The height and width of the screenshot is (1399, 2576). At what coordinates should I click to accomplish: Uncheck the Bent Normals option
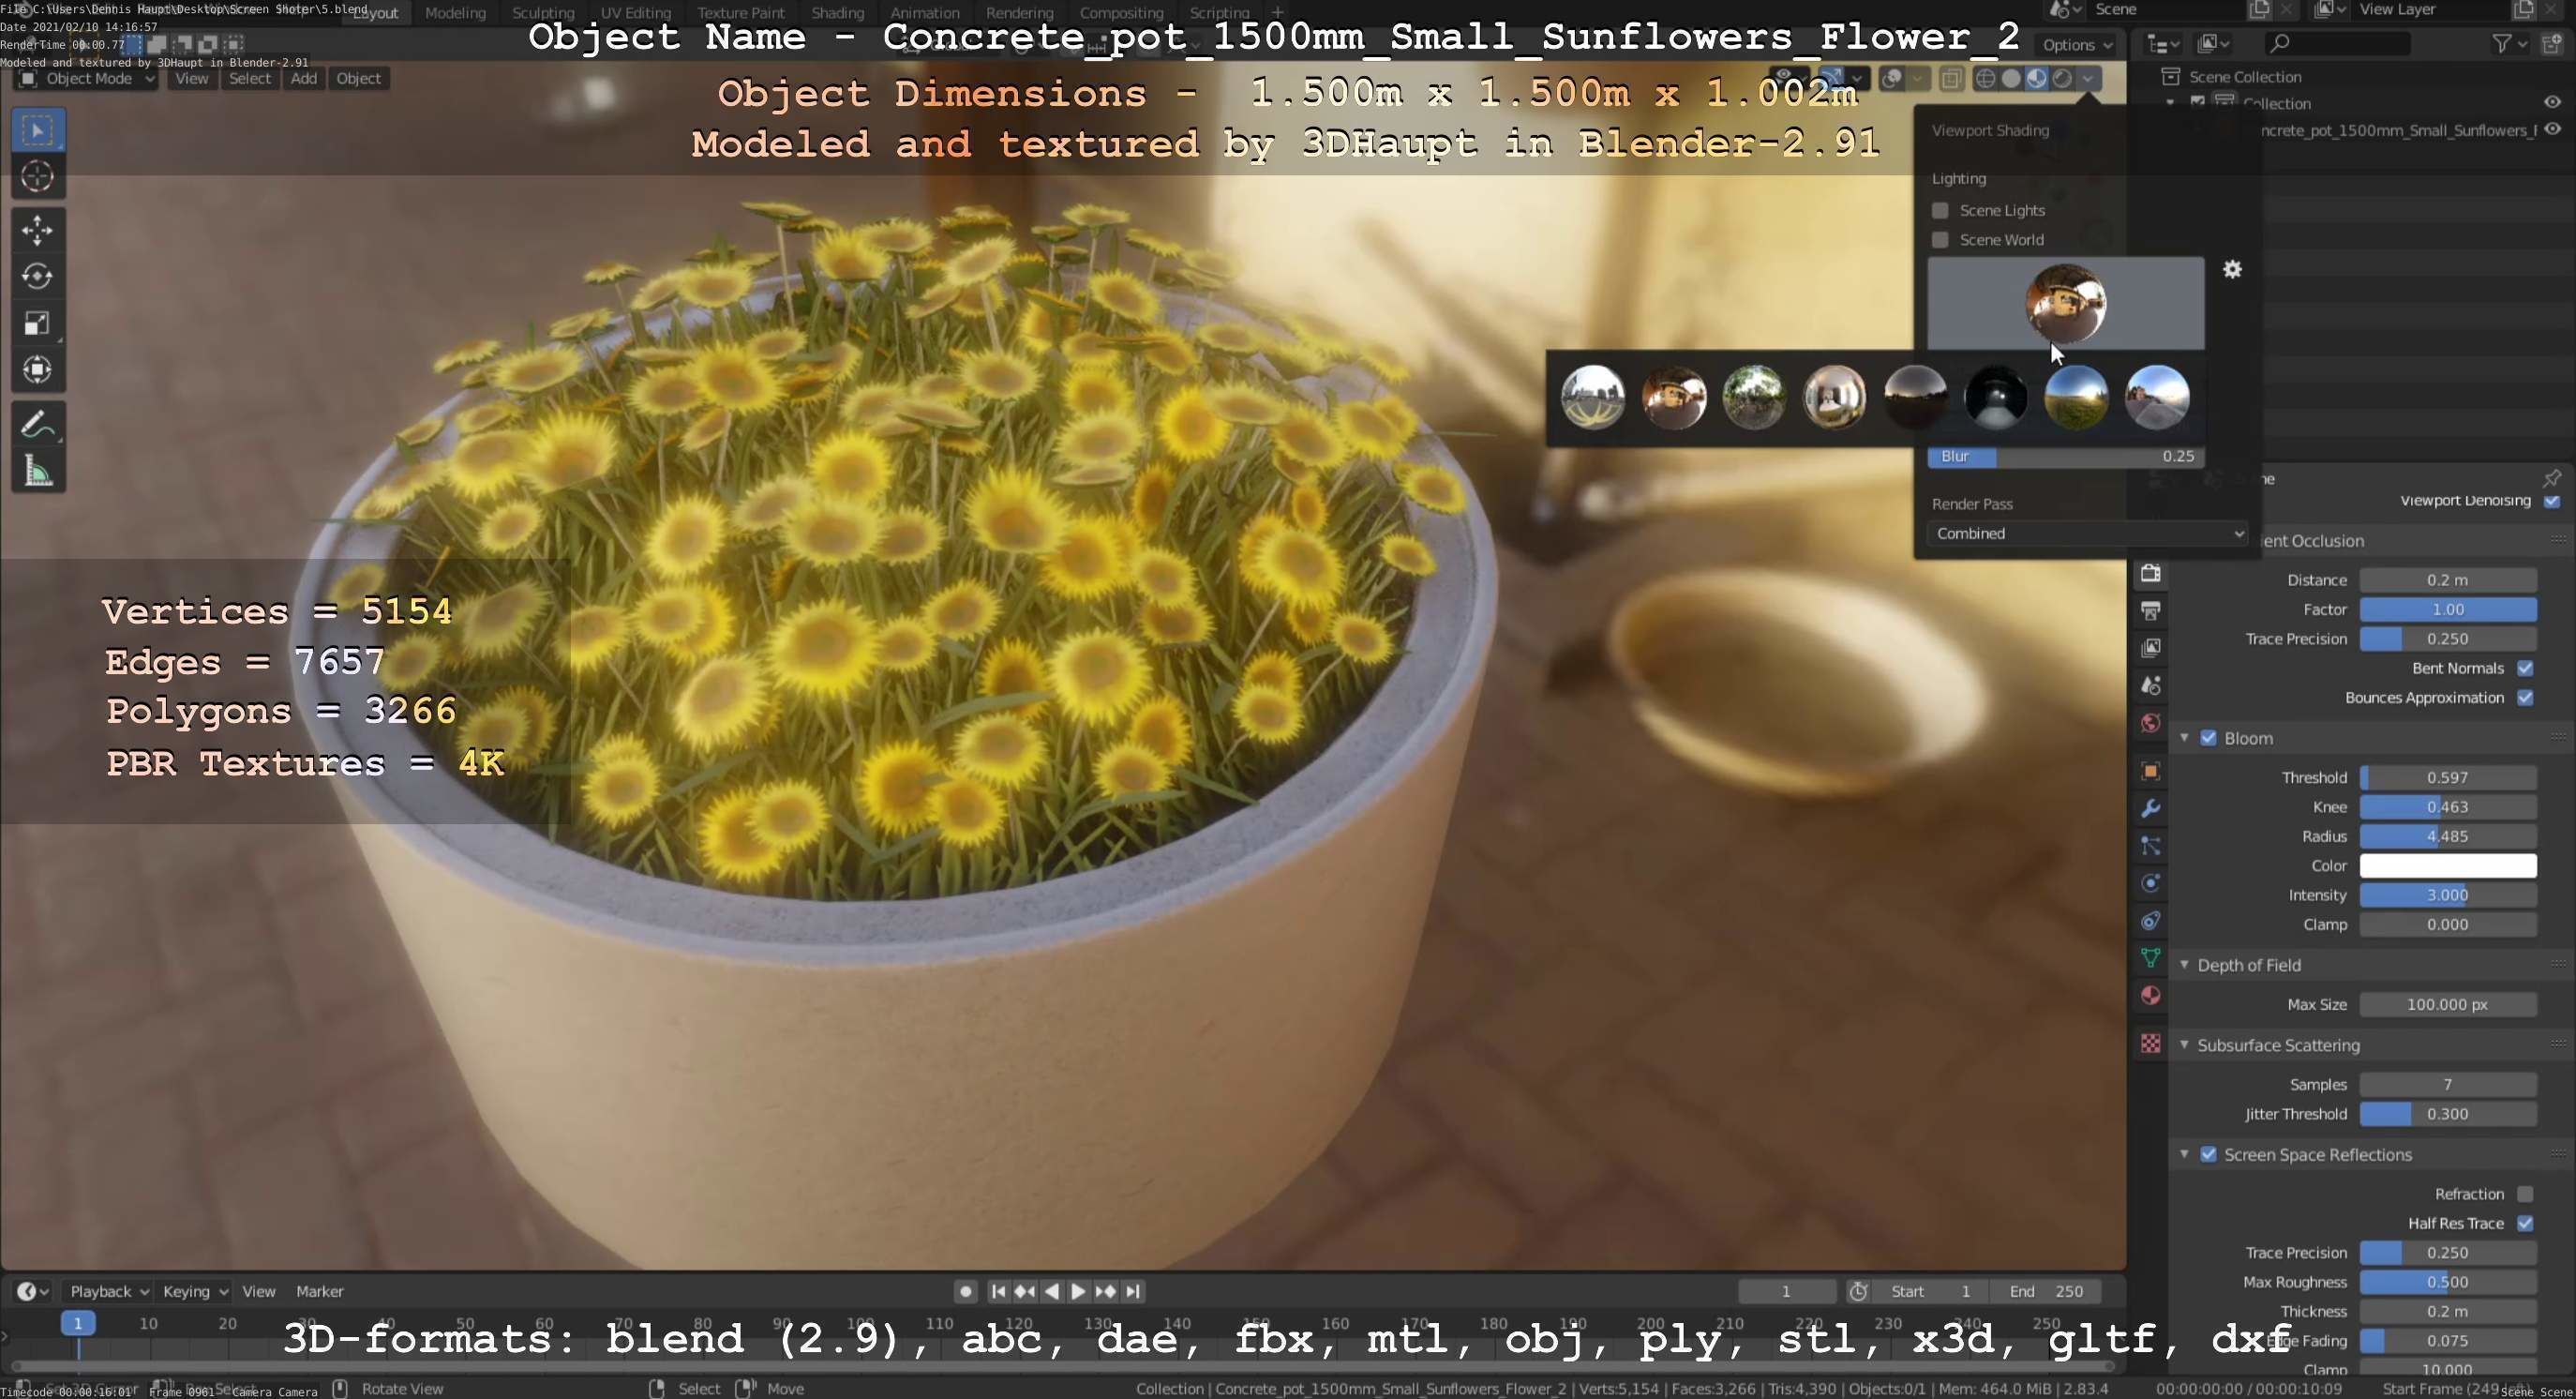(2525, 668)
